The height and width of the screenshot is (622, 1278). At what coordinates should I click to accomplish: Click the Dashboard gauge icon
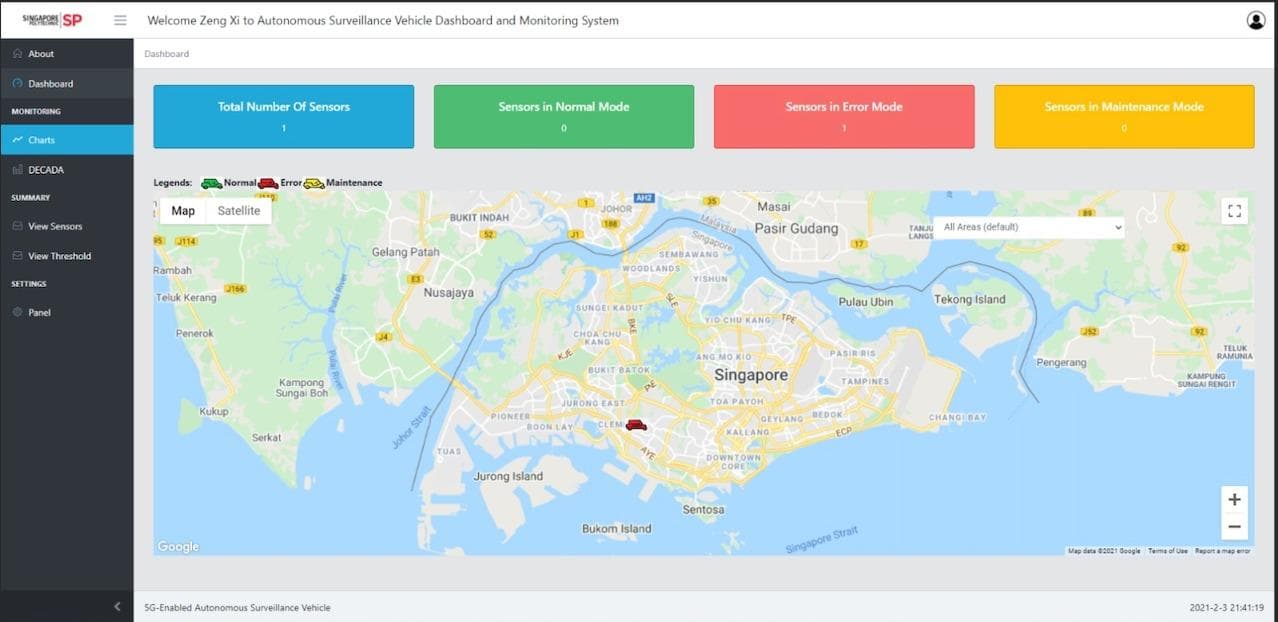coord(17,84)
